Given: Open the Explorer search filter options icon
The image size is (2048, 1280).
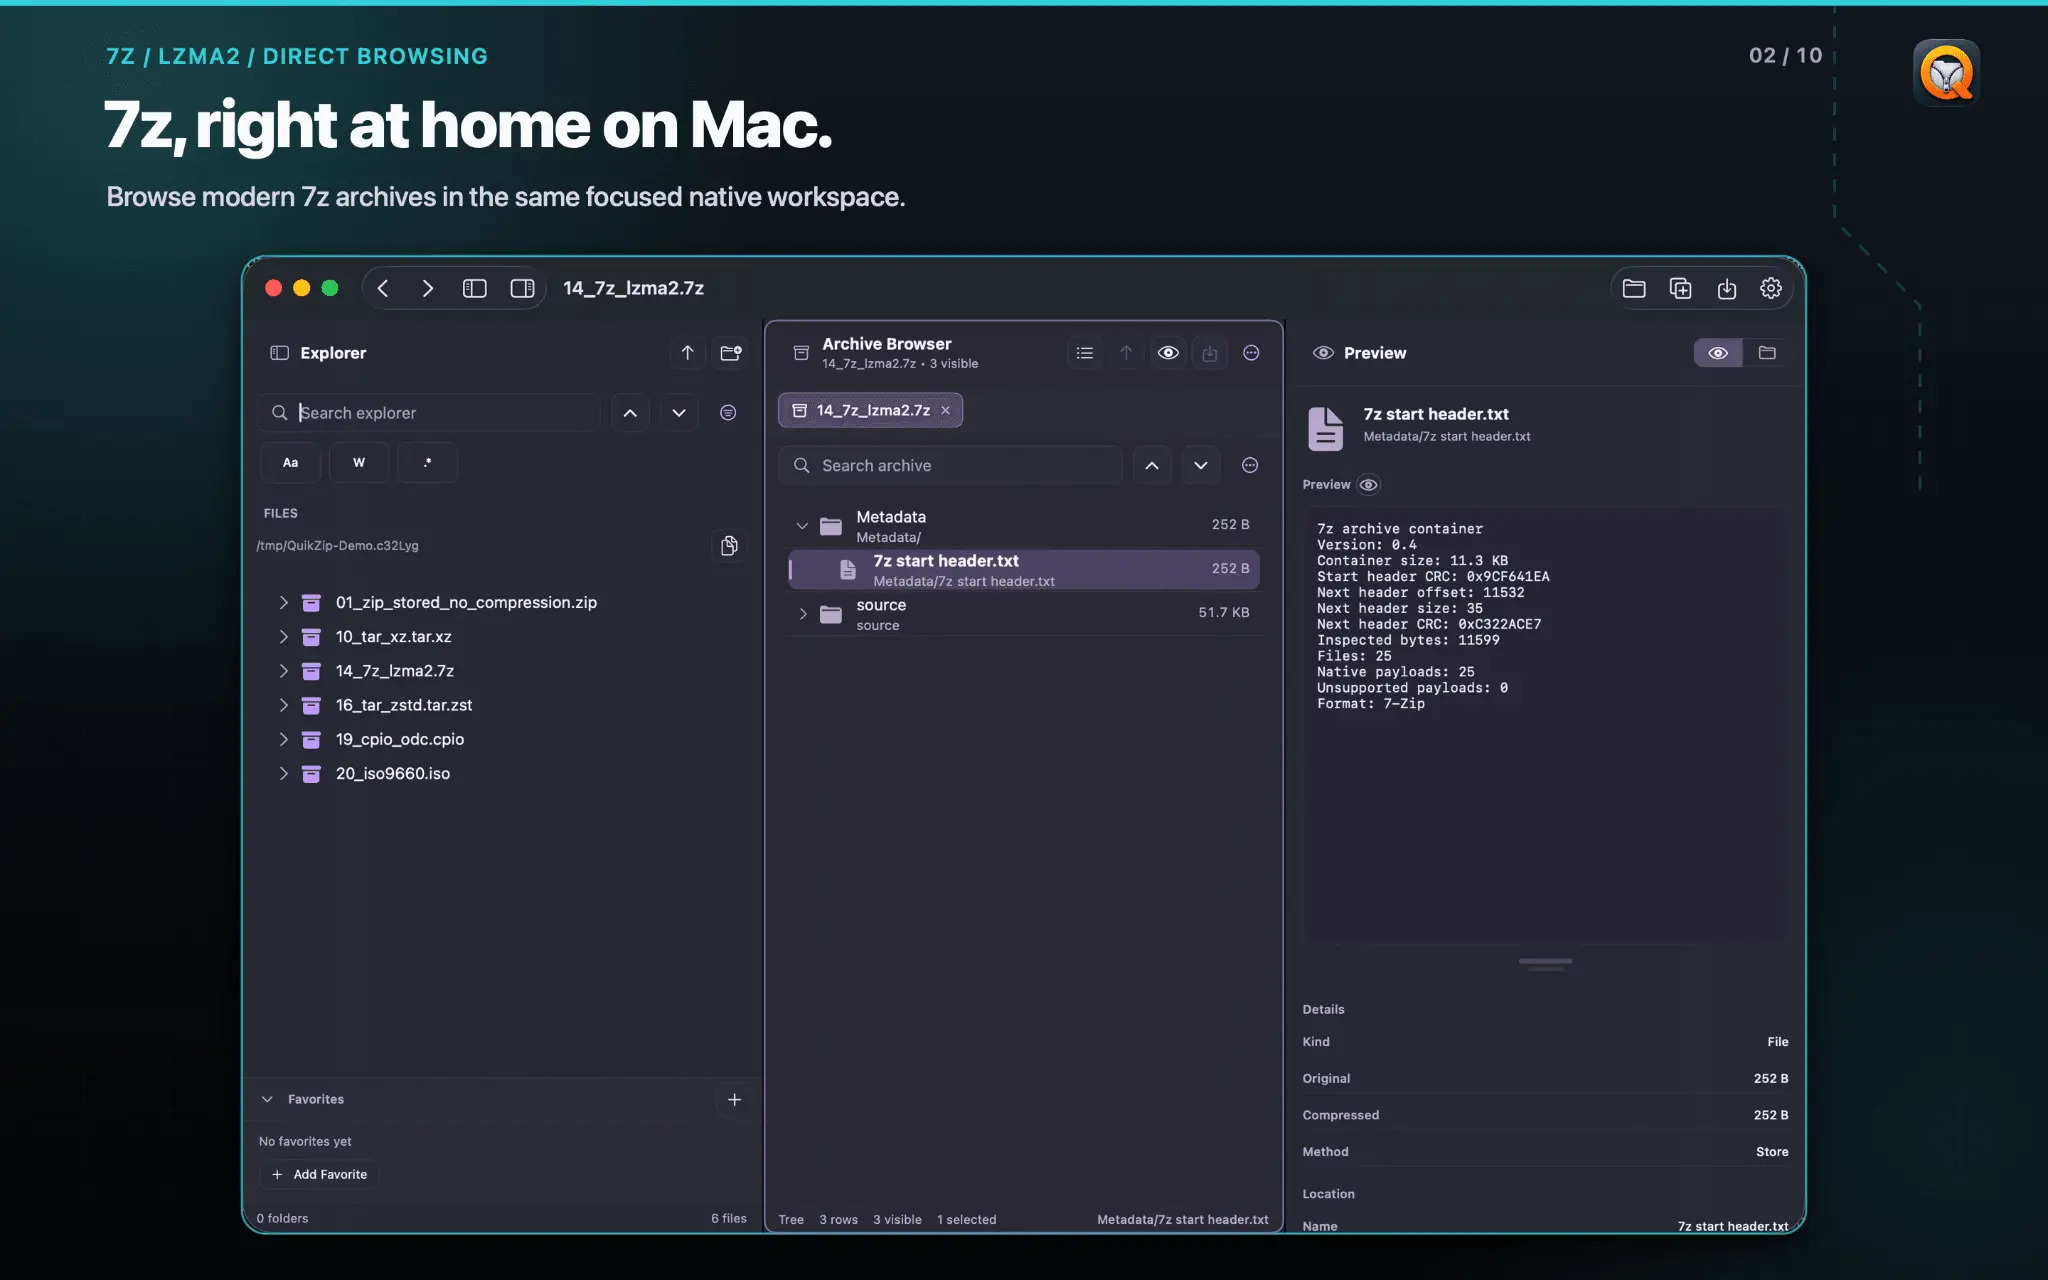Looking at the screenshot, I should pos(728,413).
